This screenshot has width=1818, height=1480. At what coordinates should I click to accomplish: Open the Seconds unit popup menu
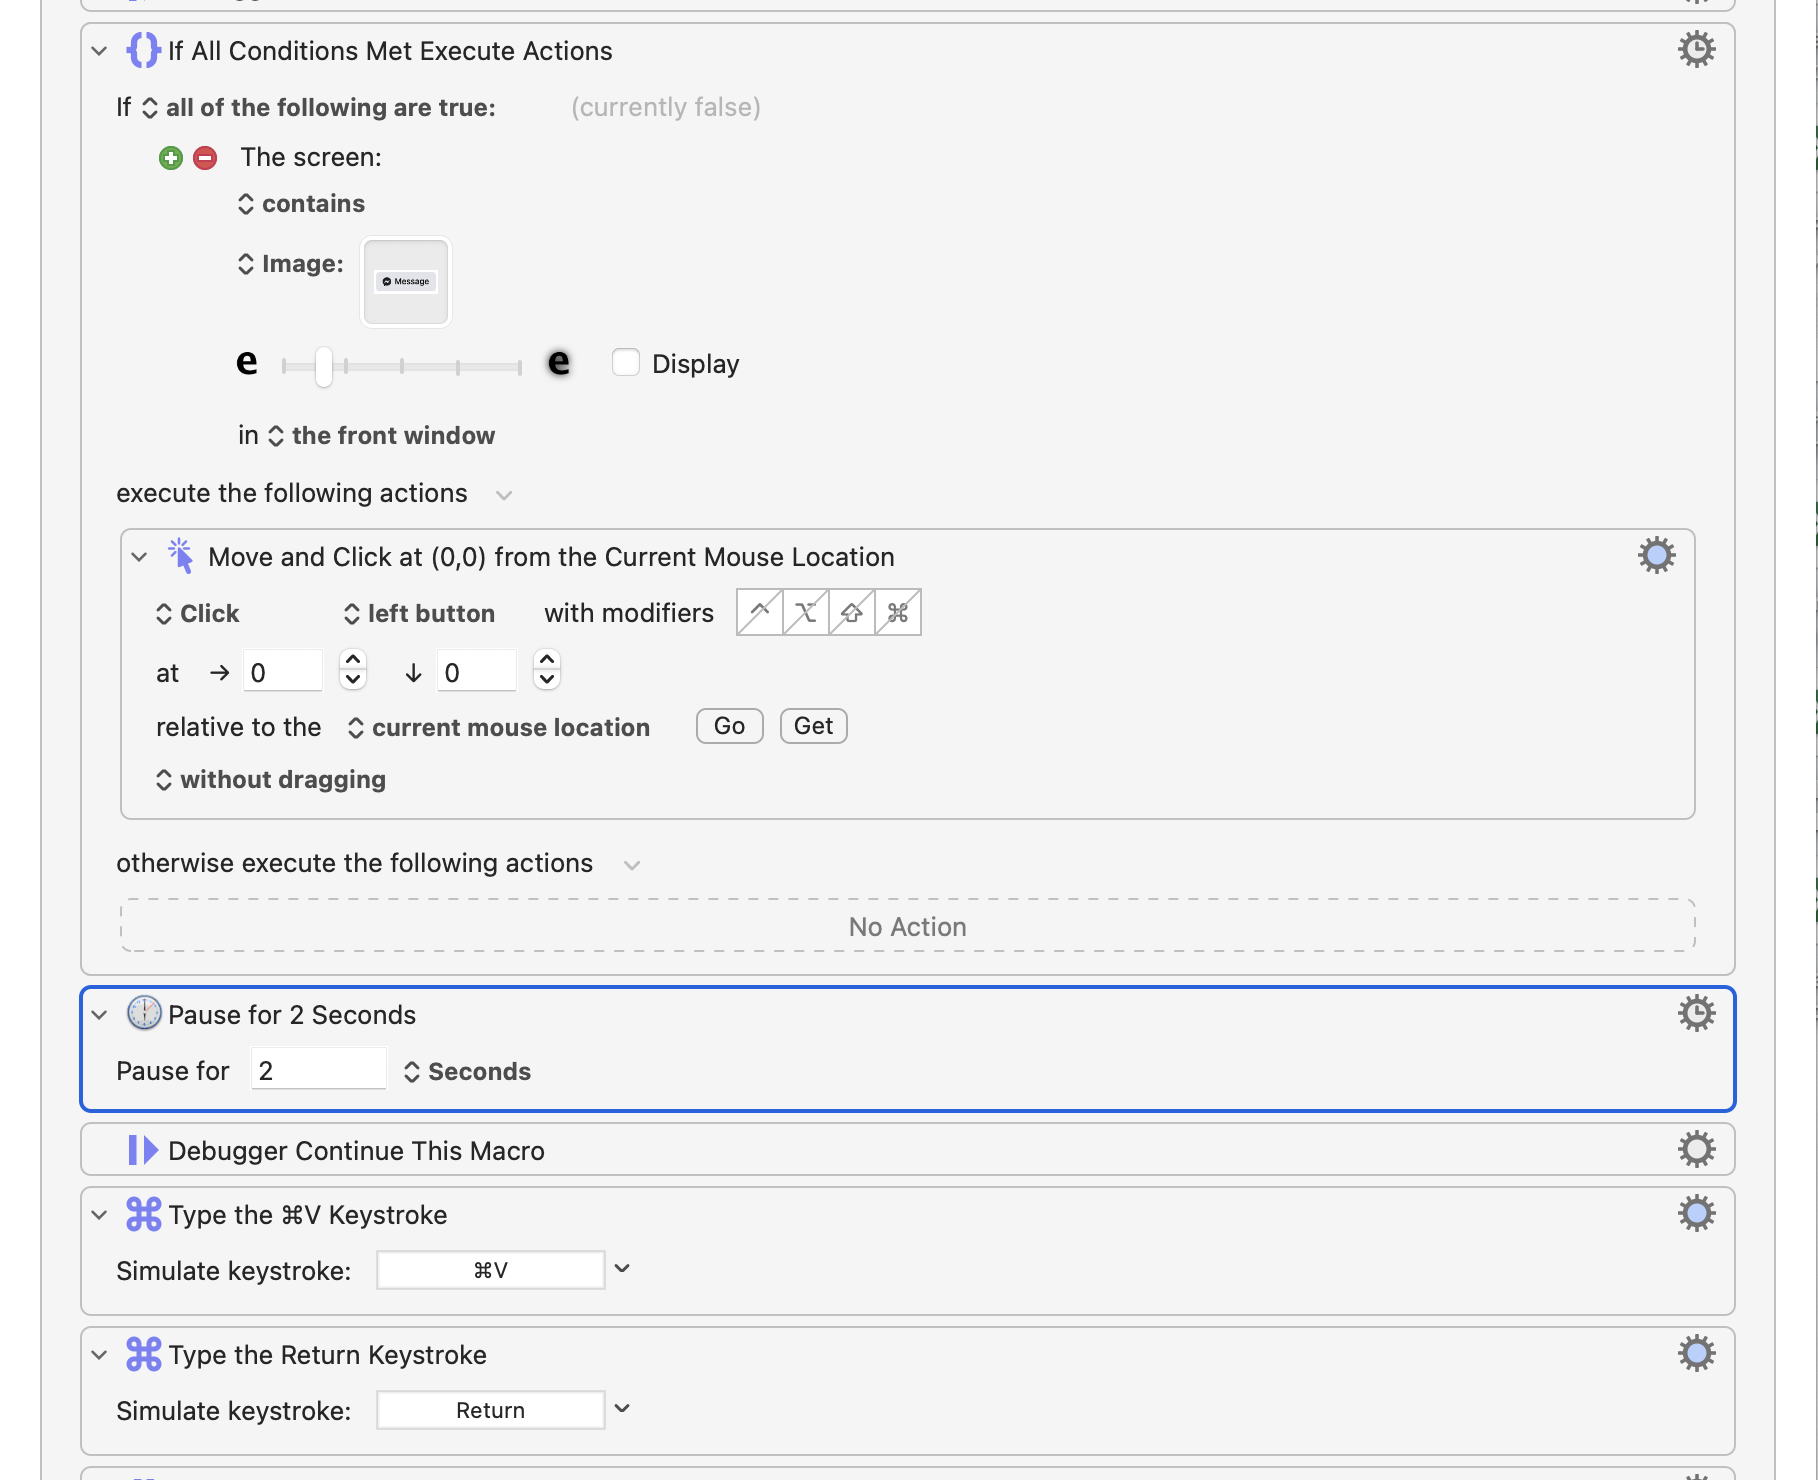[467, 1071]
